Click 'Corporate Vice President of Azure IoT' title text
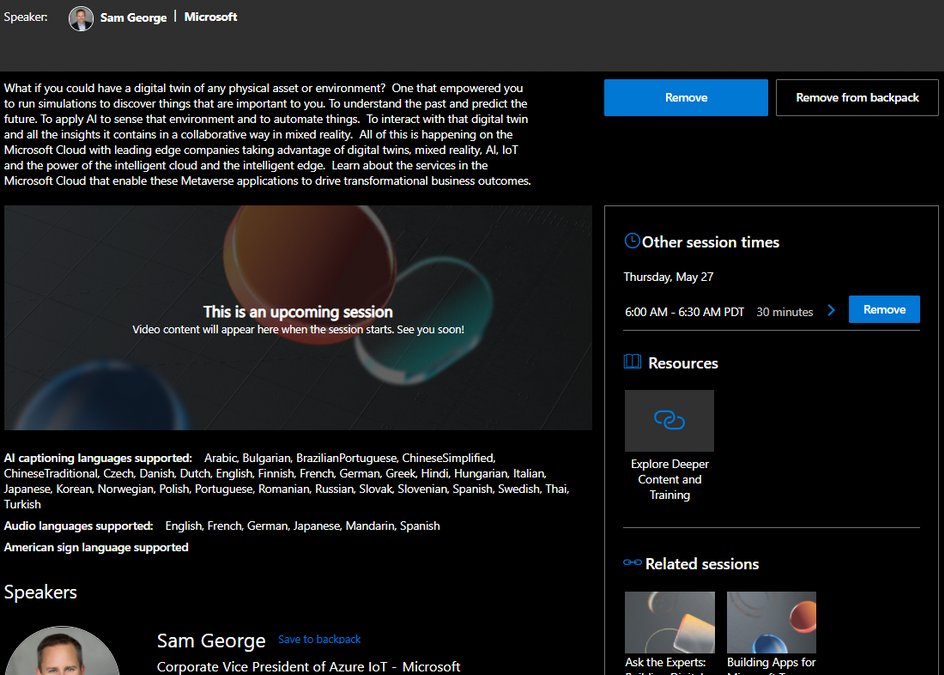Screen dimensions: 944x675 (272, 667)
